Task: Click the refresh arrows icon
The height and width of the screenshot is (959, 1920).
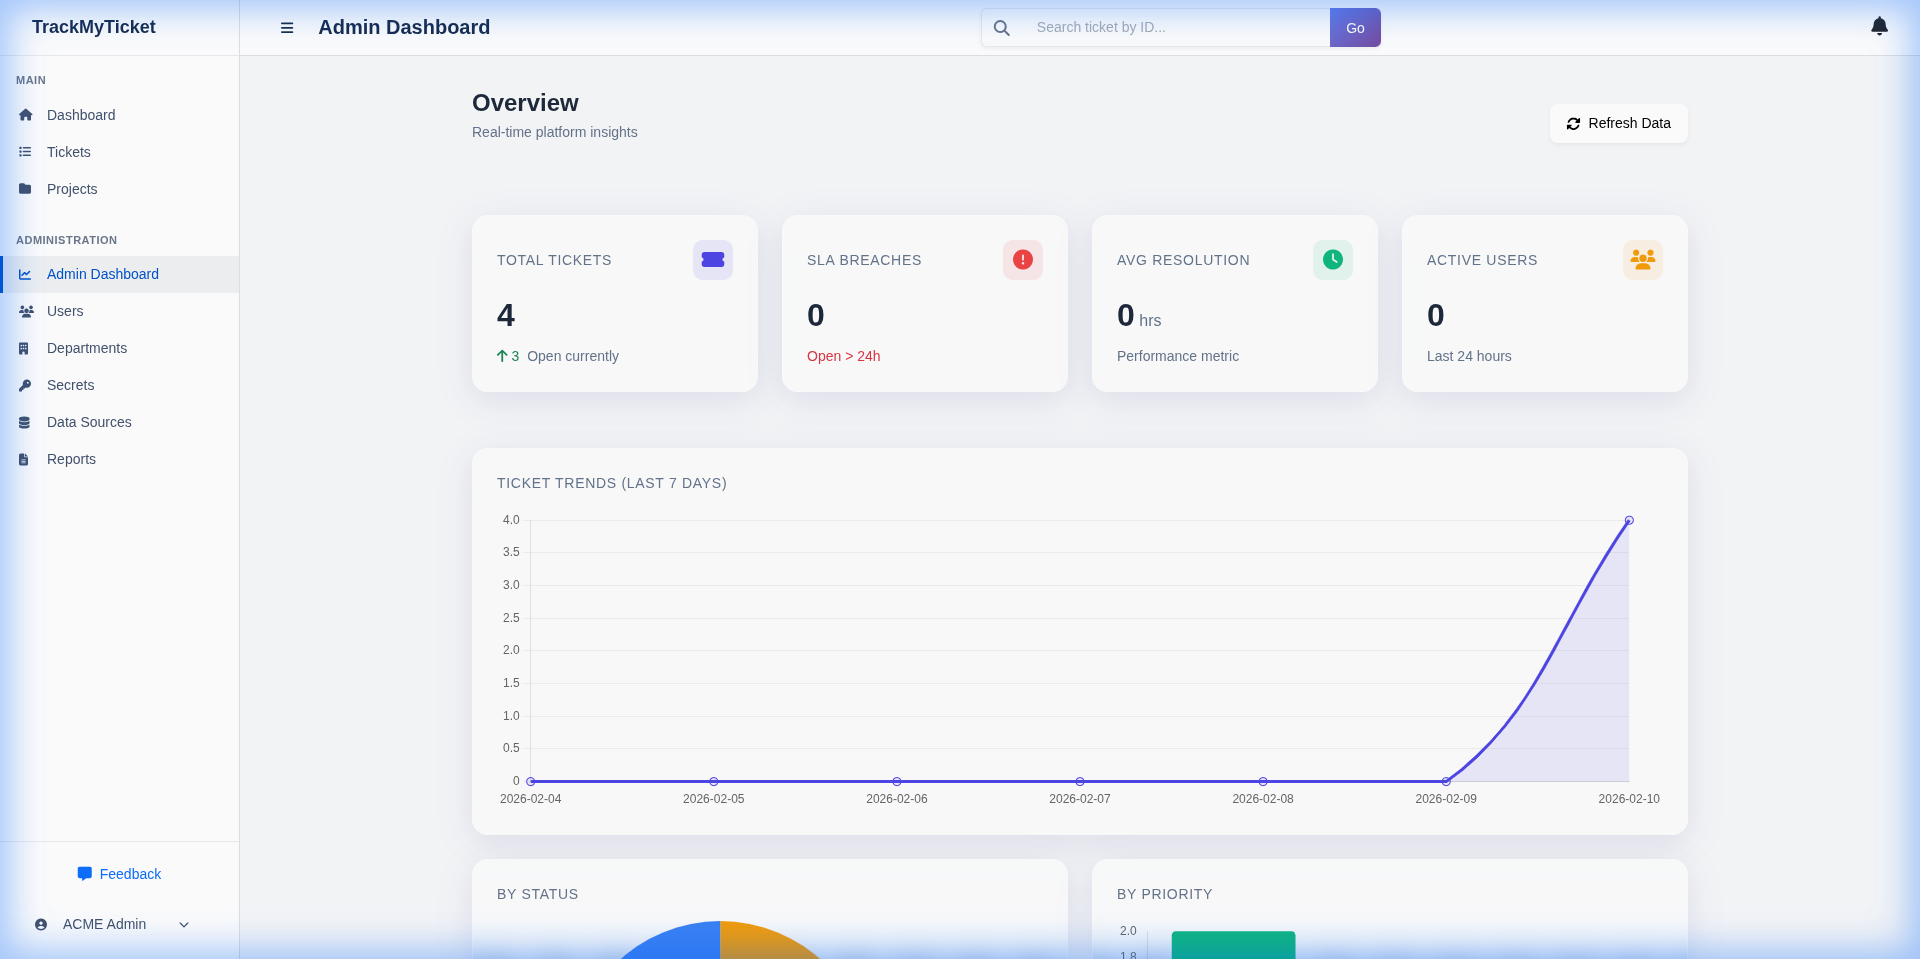Action: [1573, 124]
